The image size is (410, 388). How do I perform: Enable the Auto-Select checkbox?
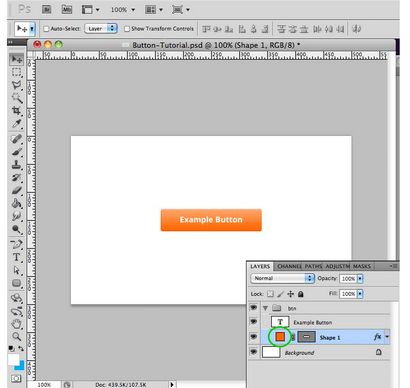(x=46, y=29)
